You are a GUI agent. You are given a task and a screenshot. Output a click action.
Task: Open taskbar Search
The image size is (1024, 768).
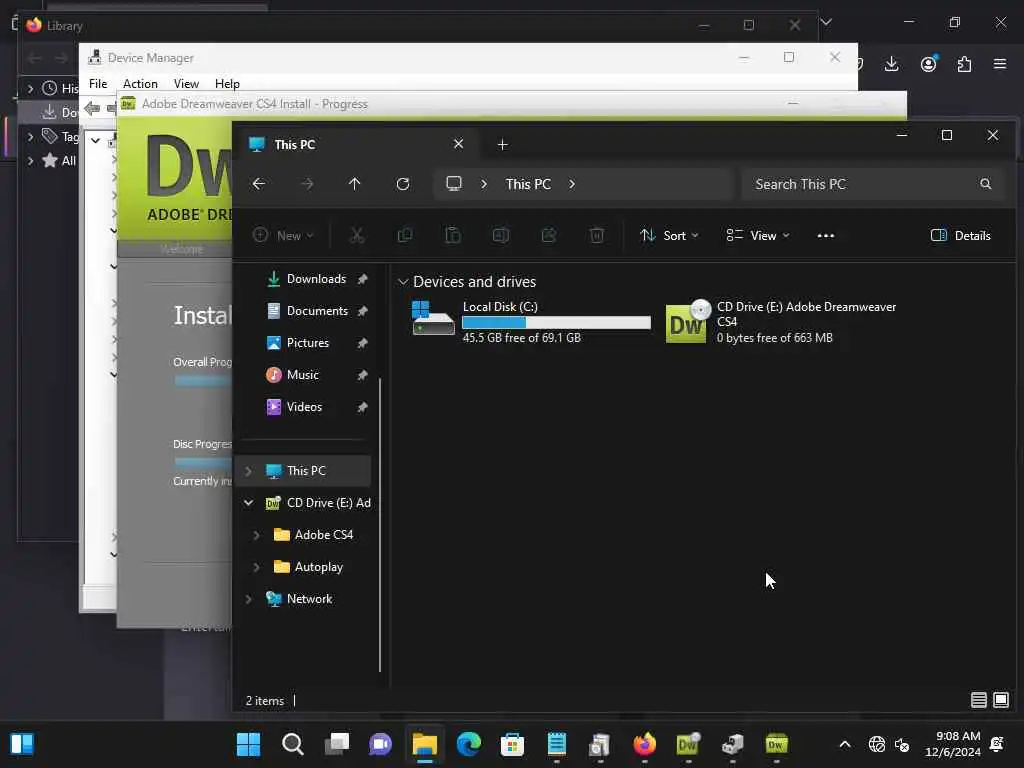[x=293, y=744]
